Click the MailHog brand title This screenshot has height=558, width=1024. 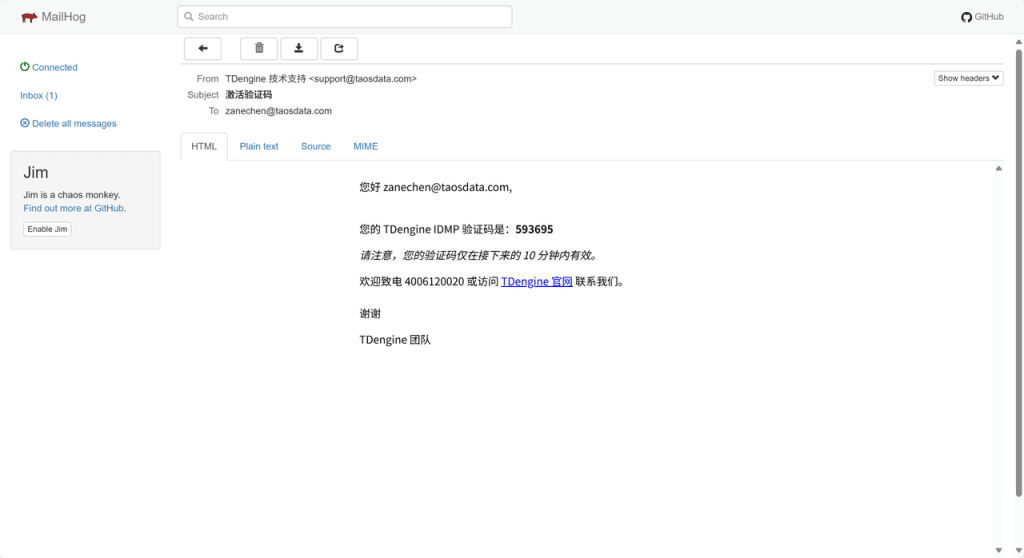[x=63, y=17]
